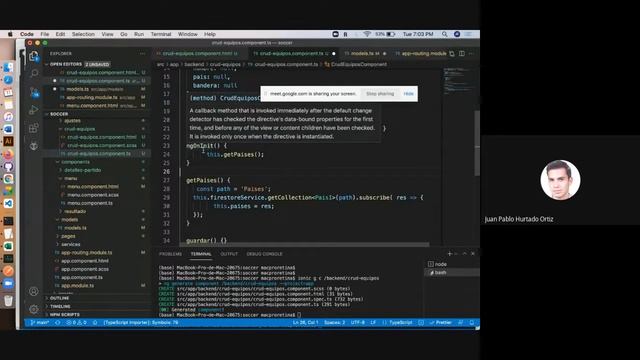Open the Selection menu
The image size is (640, 360).
pyautogui.click(x=83, y=34)
